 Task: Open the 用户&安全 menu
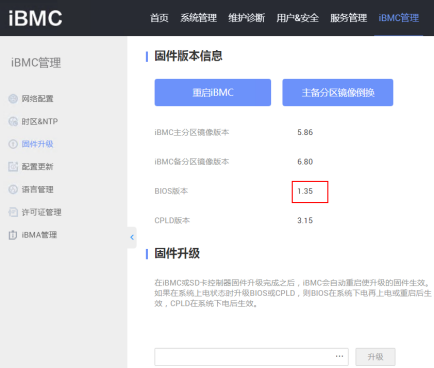[x=297, y=18]
